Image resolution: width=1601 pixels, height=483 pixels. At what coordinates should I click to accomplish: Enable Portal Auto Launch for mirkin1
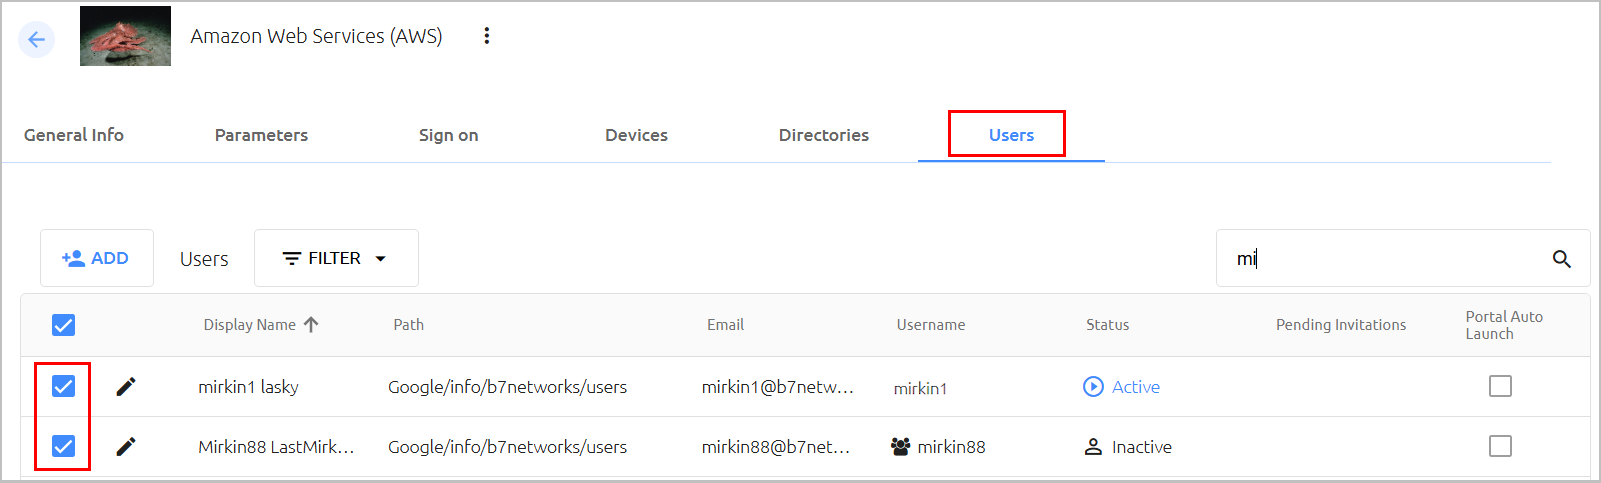coord(1500,386)
